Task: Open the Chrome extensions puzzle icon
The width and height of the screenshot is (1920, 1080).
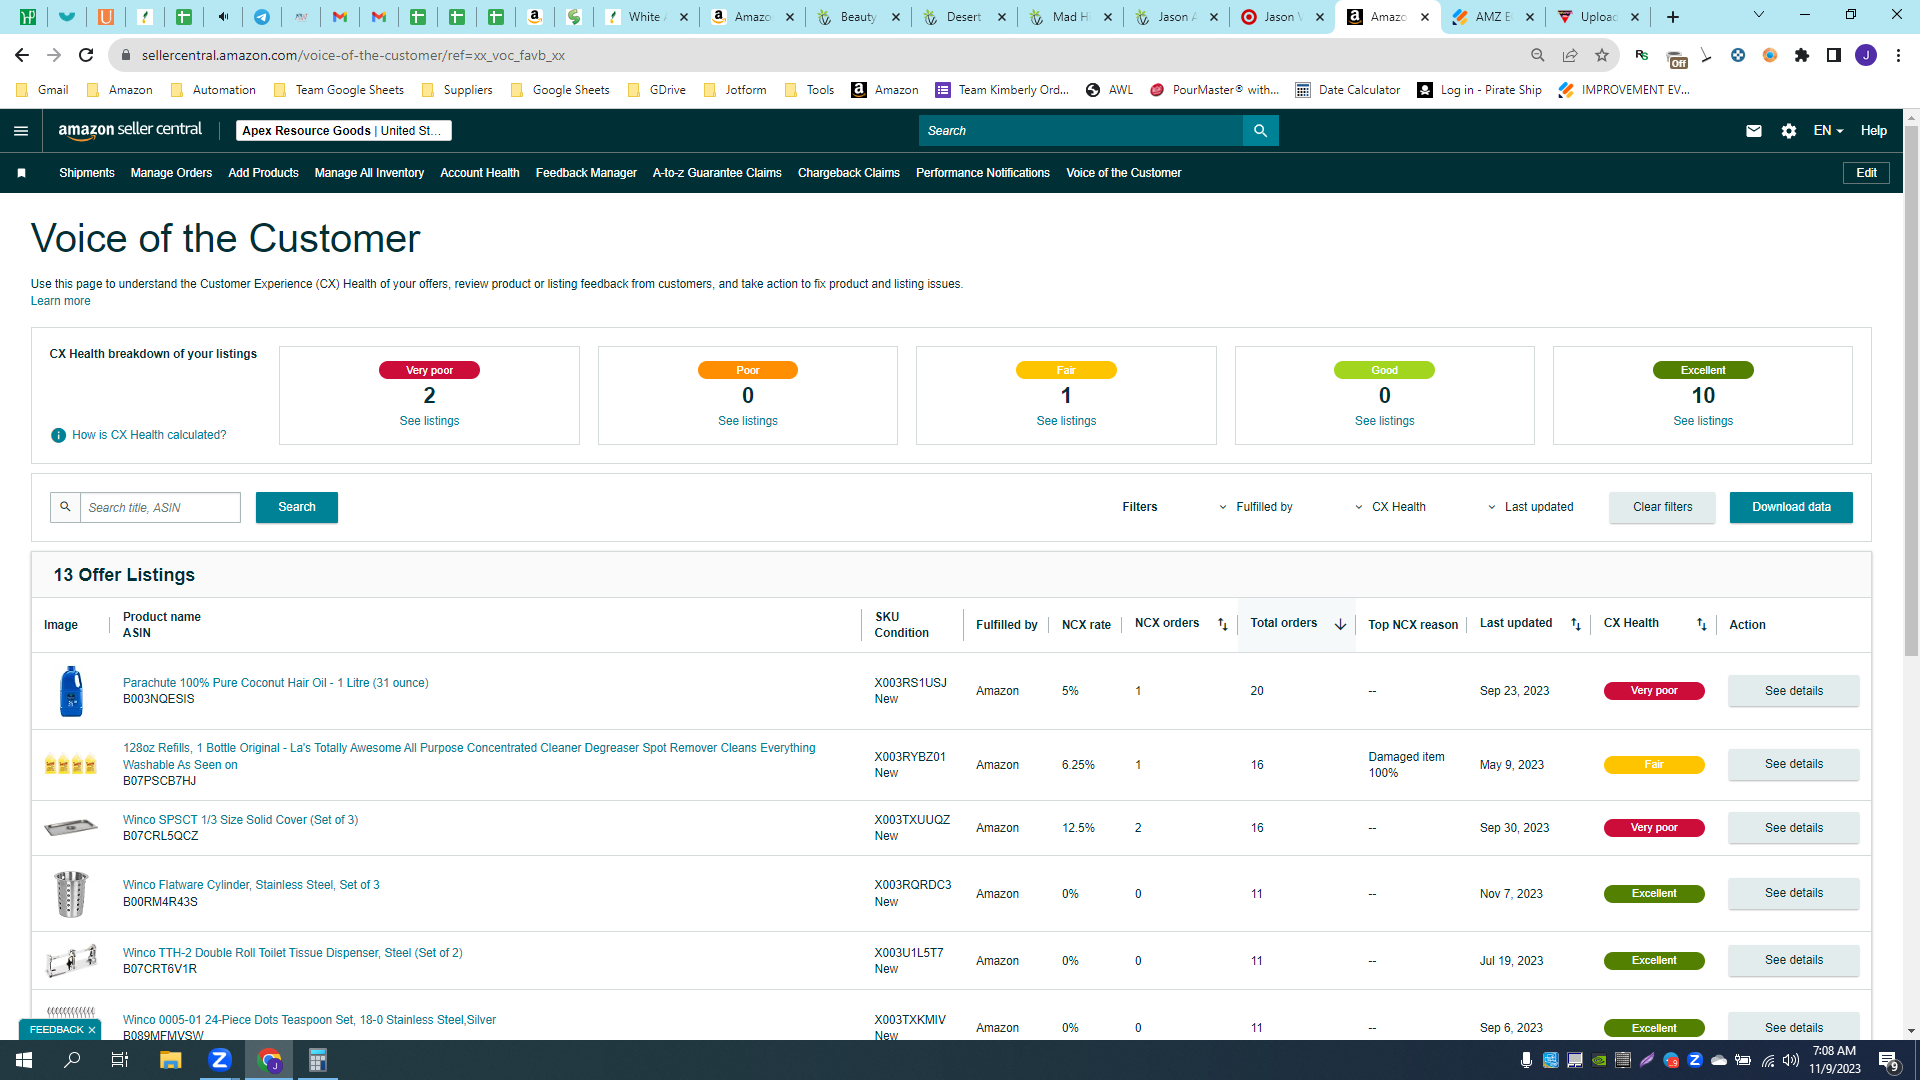Action: click(1802, 55)
